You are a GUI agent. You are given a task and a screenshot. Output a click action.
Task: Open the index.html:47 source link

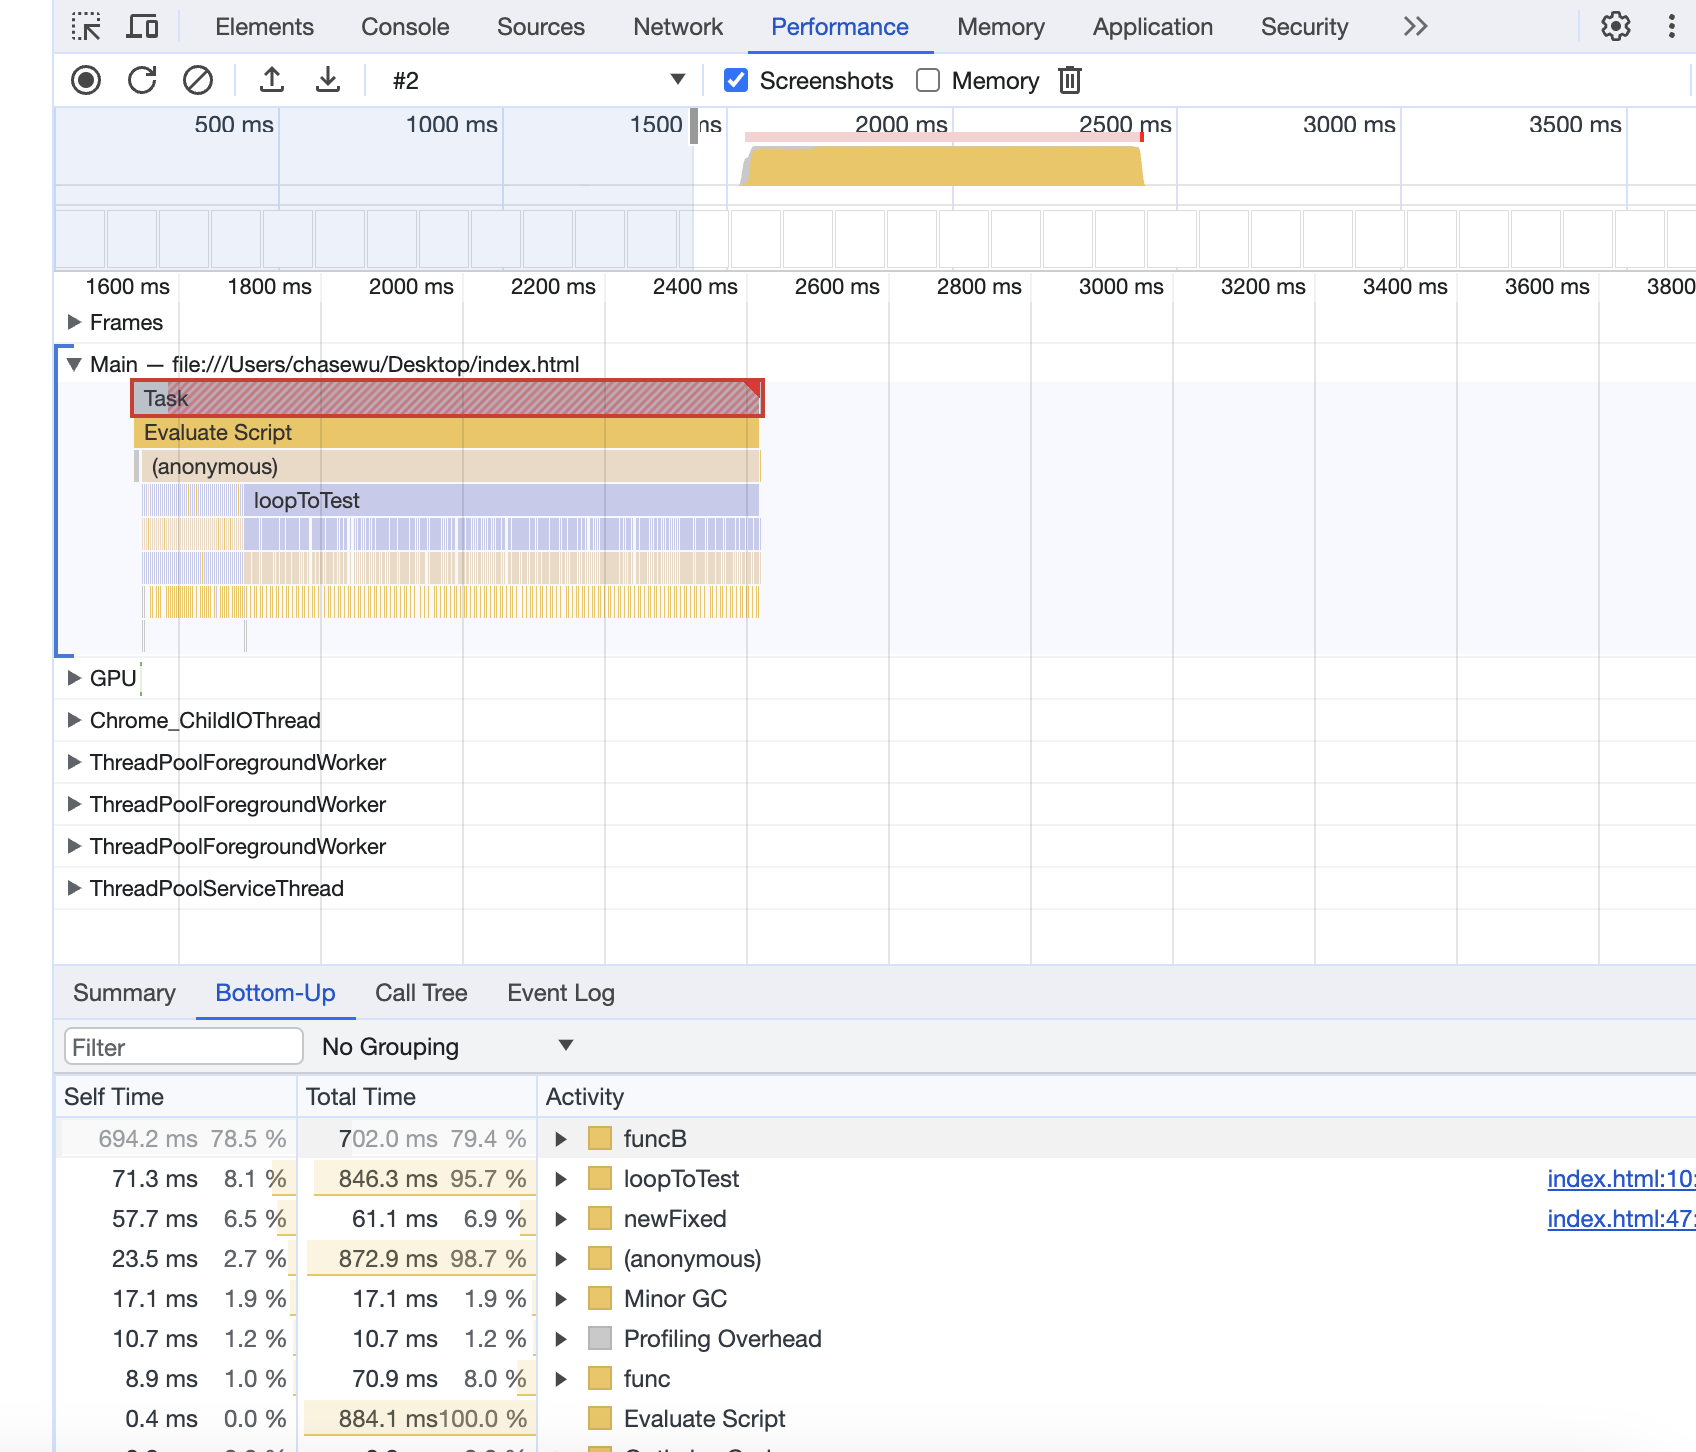coord(1621,1218)
